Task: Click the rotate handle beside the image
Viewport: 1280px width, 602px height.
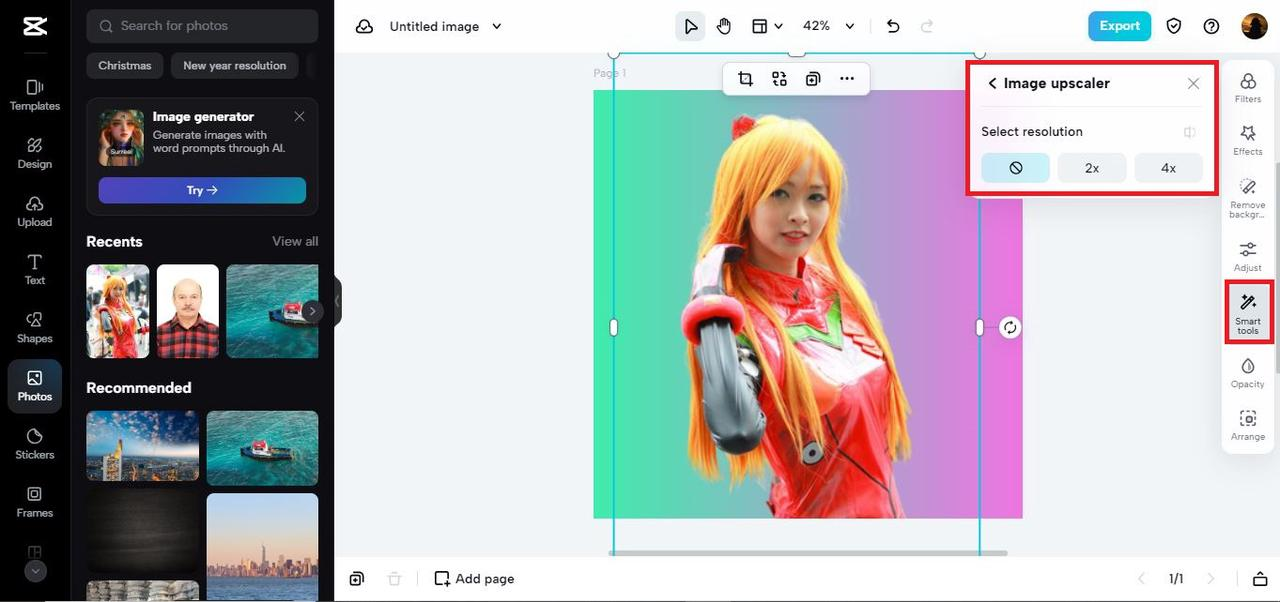Action: coord(1010,327)
